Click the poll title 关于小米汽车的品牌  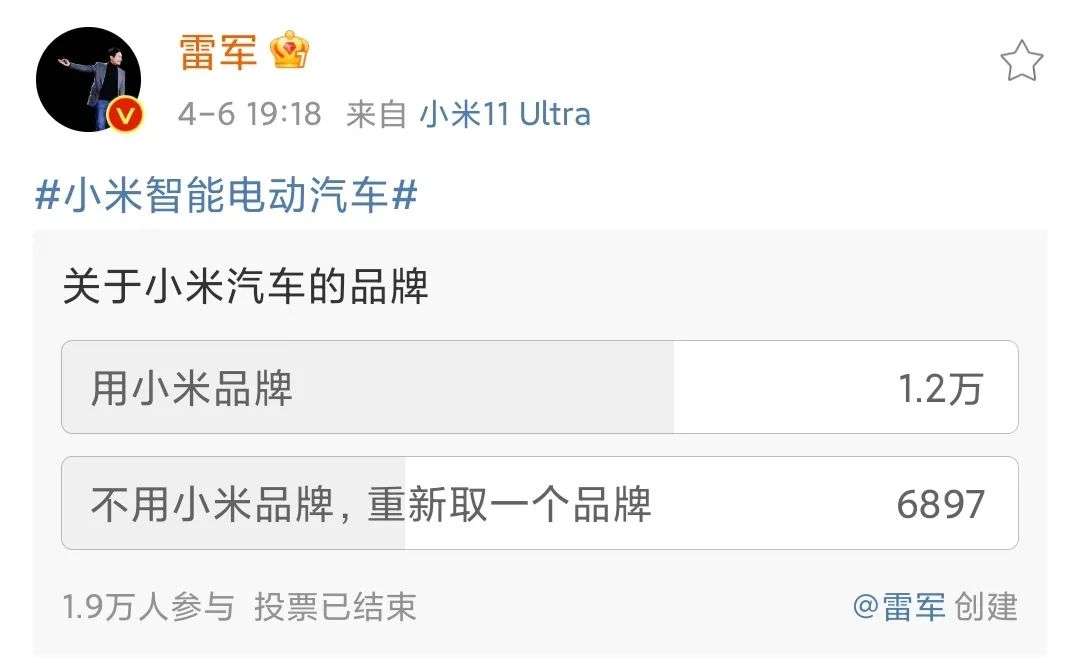[x=246, y=288]
